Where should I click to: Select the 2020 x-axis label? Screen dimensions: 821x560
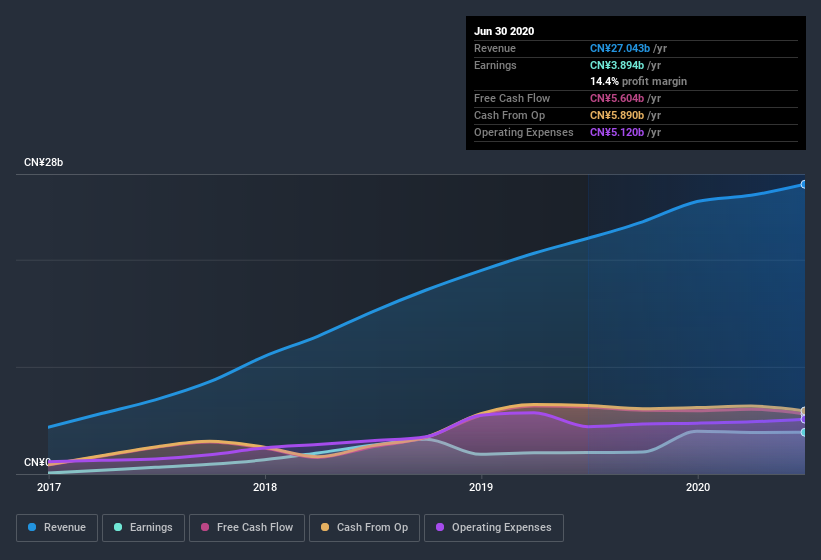click(698, 487)
